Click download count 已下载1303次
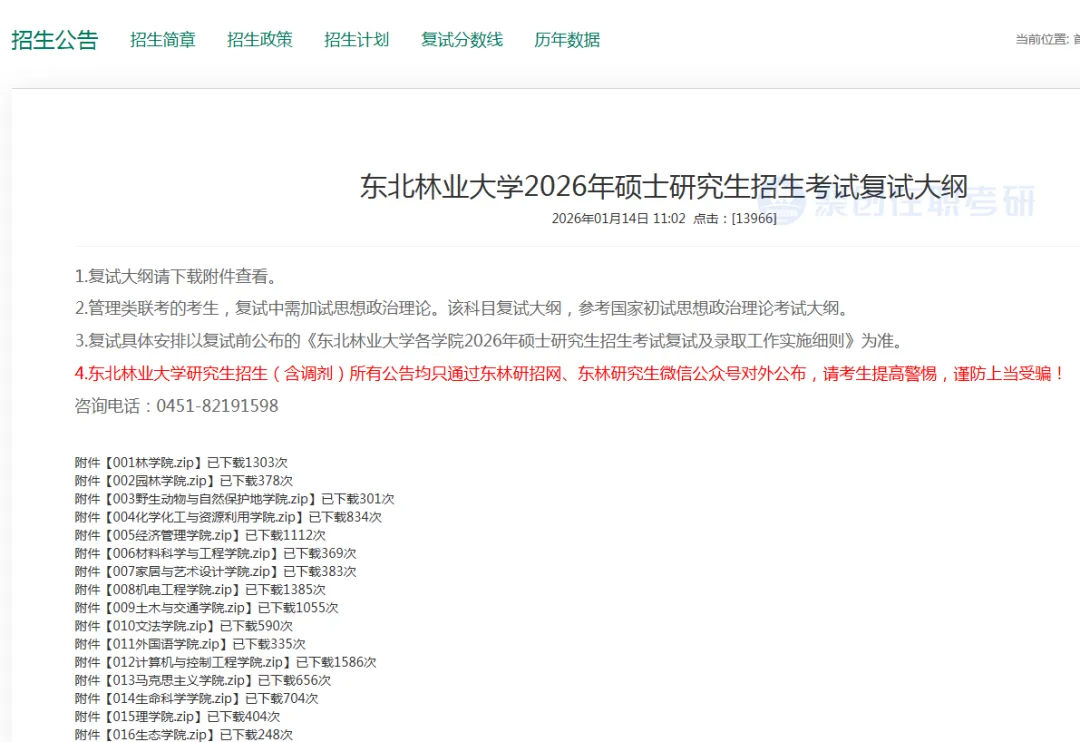Image resolution: width=1080 pixels, height=742 pixels. [x=247, y=462]
